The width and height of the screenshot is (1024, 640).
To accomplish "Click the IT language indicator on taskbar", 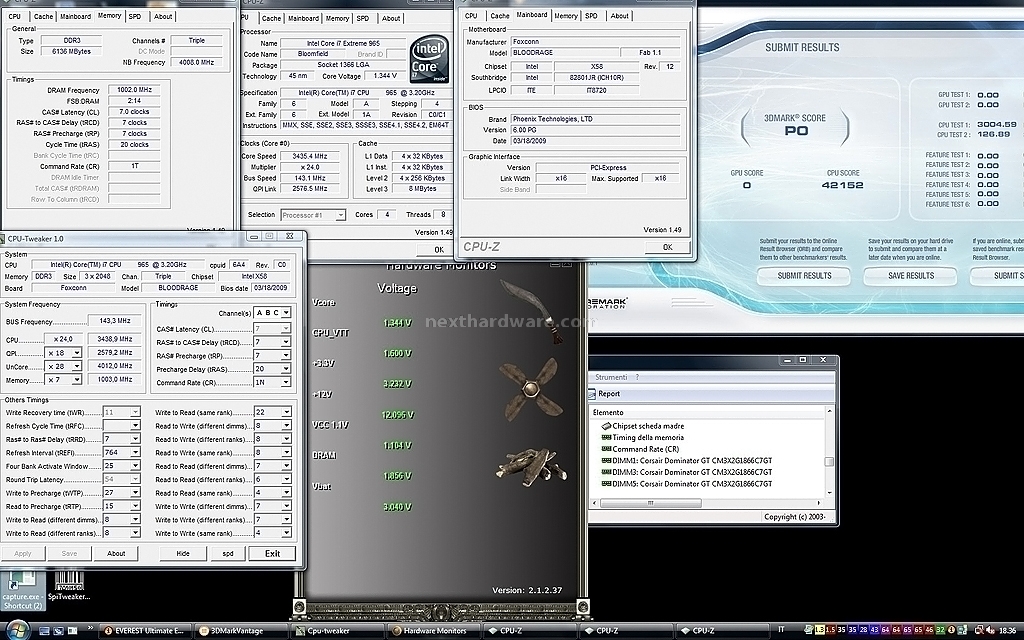I will coord(782,630).
